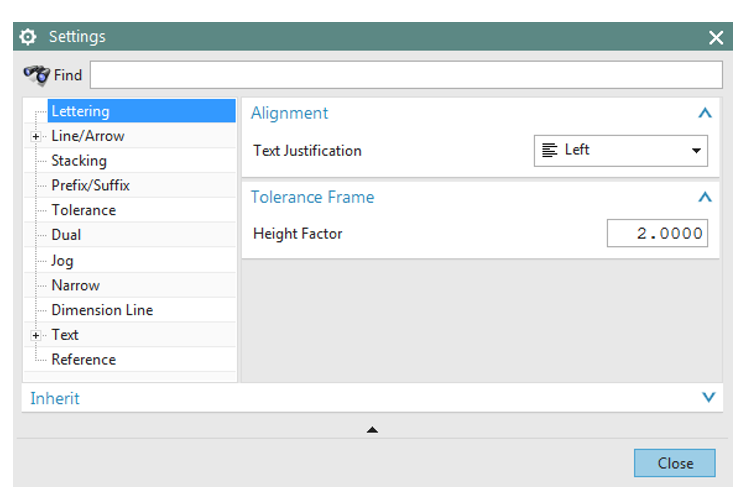This screenshot has width=744, height=496.
Task: Expand the Text tree node
Action: [x=36, y=336]
